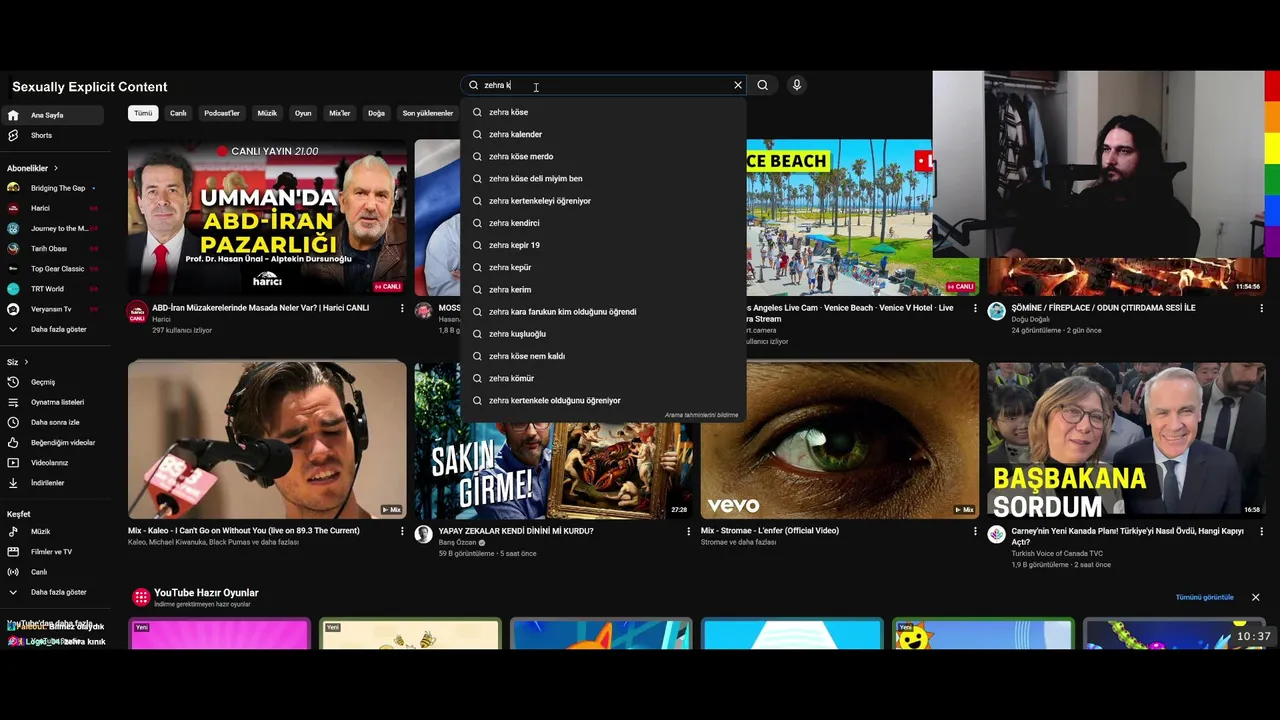Open Bridging The Gap channel subscription
This screenshot has height=720, width=1280.
point(52,188)
